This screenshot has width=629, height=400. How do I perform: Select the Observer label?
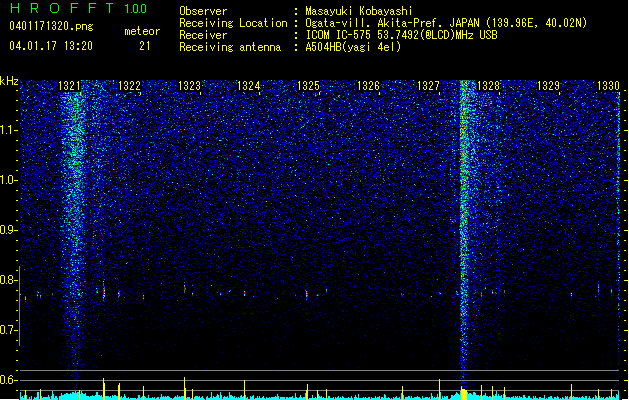[x=203, y=11]
